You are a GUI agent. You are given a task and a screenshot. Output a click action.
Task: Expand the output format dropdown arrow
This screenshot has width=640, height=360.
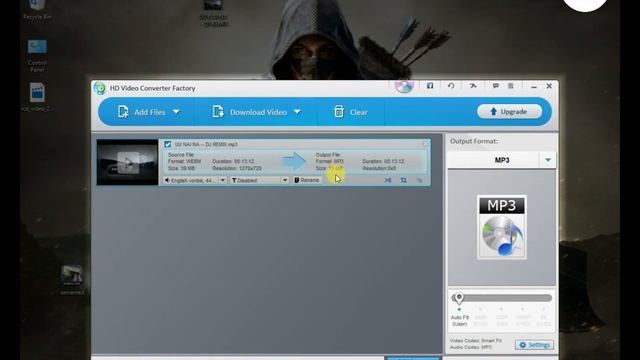[548, 160]
